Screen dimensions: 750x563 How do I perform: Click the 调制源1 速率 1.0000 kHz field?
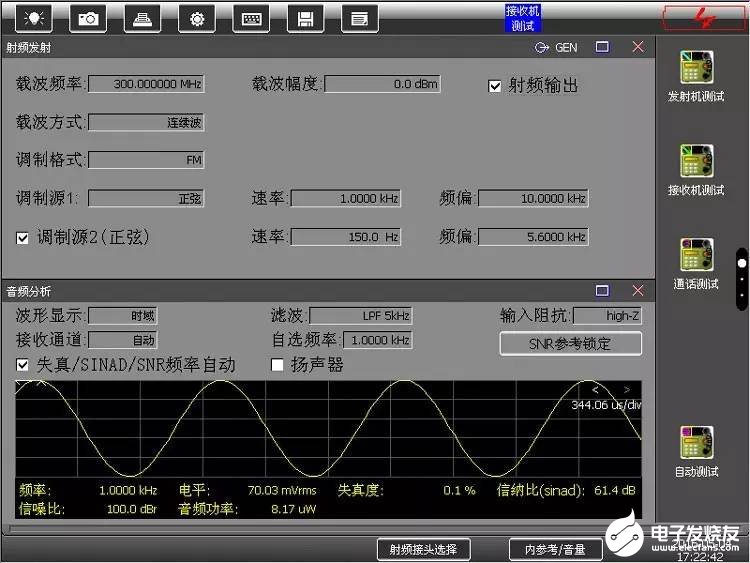(346, 198)
